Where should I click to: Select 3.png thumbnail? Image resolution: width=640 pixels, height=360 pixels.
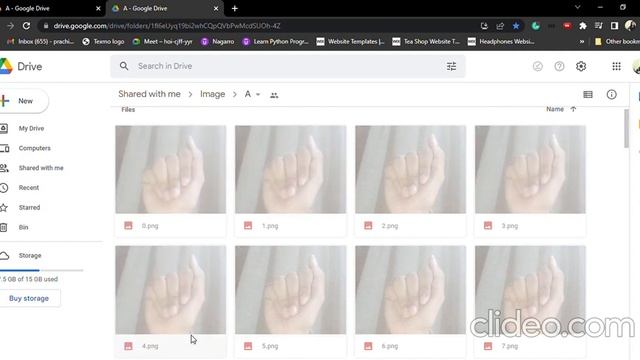click(530, 169)
